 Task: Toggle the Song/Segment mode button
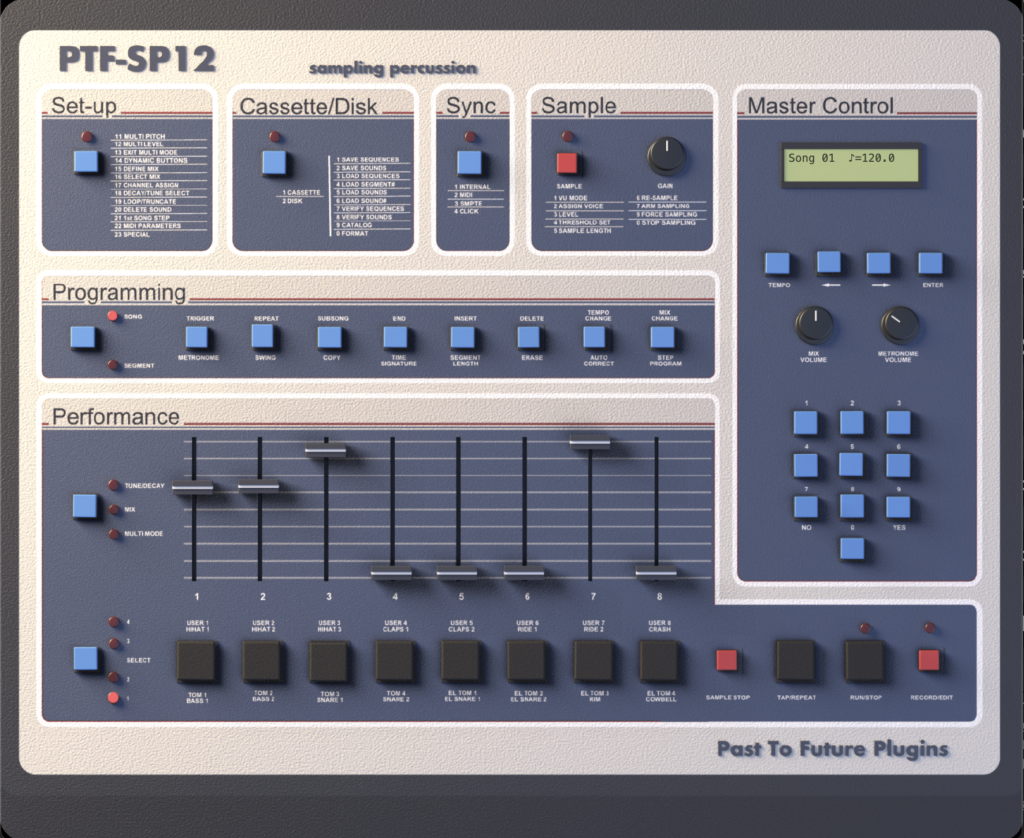[x=82, y=338]
